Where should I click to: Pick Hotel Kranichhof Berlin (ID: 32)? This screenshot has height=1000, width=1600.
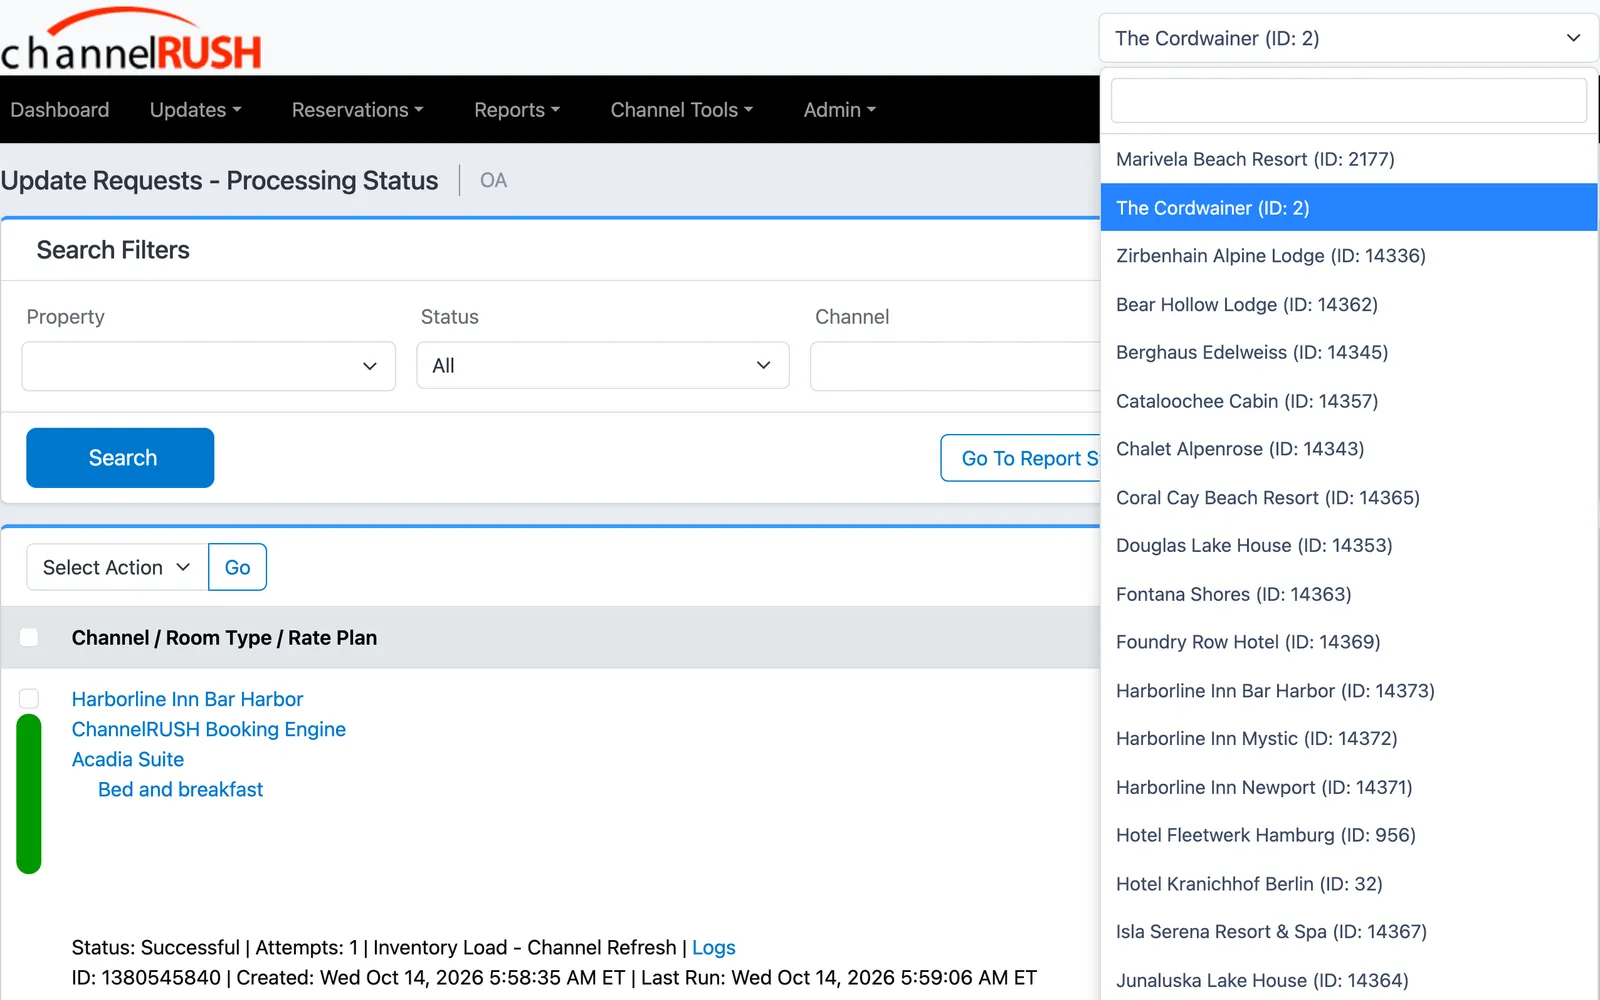click(x=1348, y=883)
